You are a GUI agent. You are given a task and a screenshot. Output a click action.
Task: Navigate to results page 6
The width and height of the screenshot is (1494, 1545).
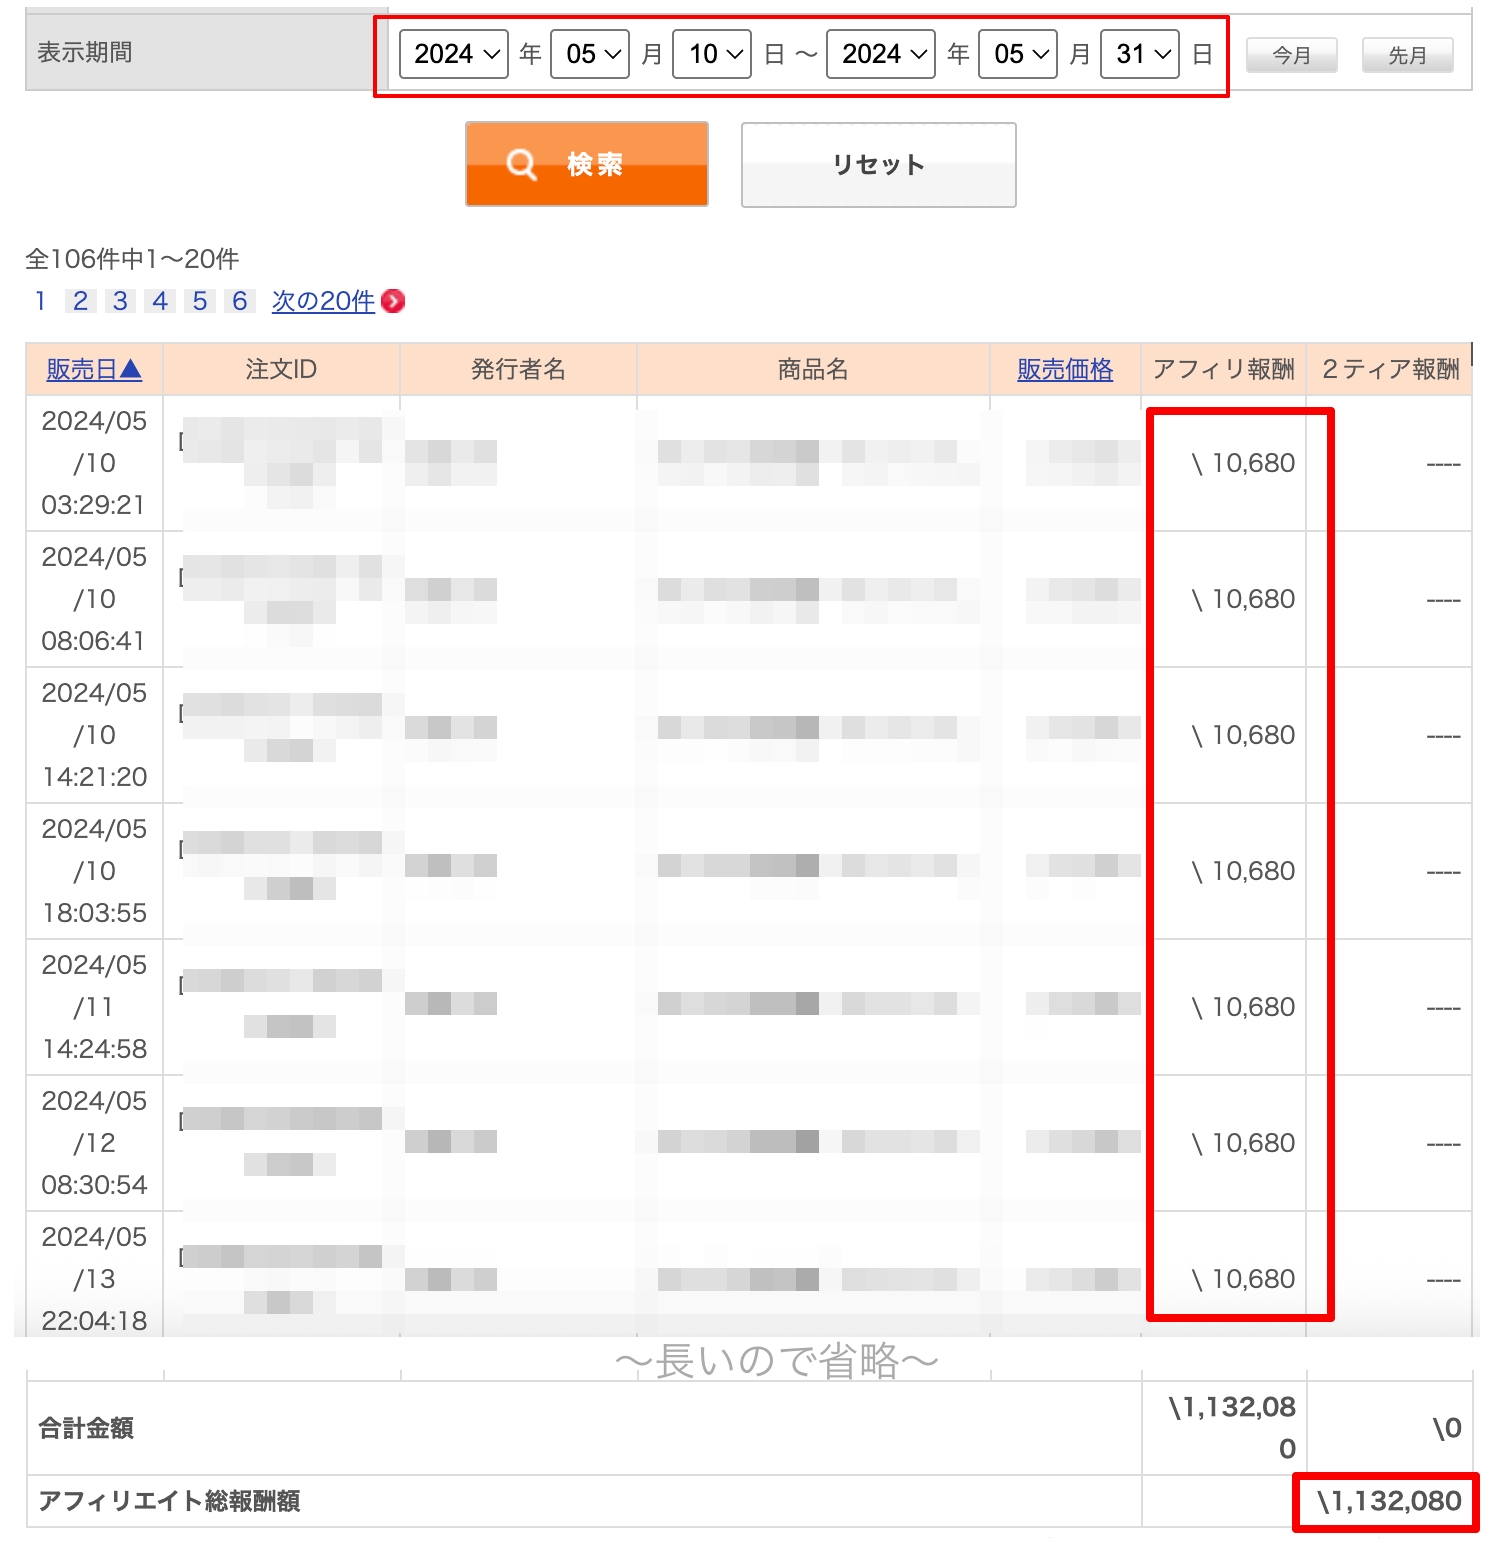[x=240, y=301]
